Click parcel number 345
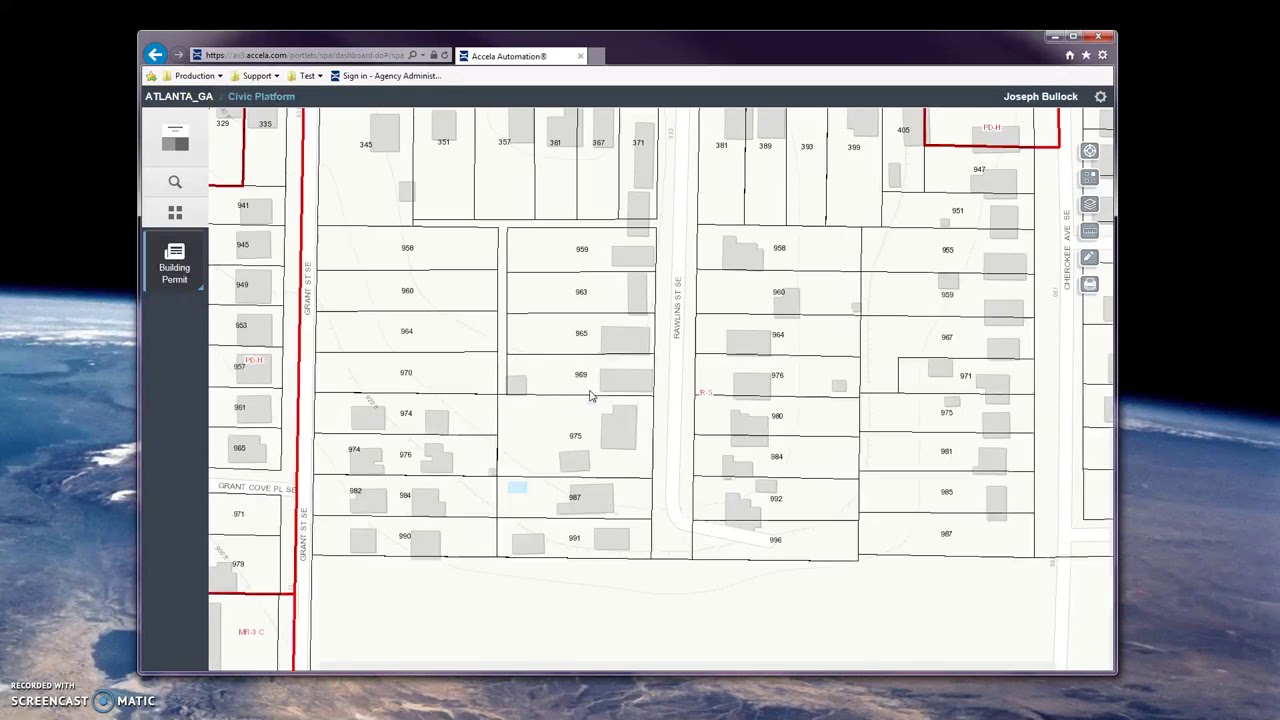Viewport: 1280px width, 720px height. [x=366, y=145]
